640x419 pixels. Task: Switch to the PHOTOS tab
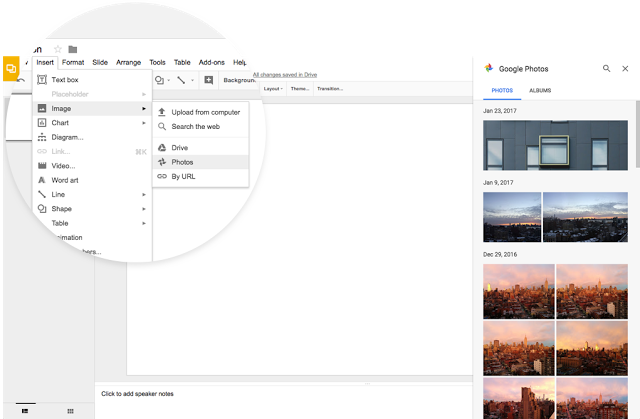(502, 91)
